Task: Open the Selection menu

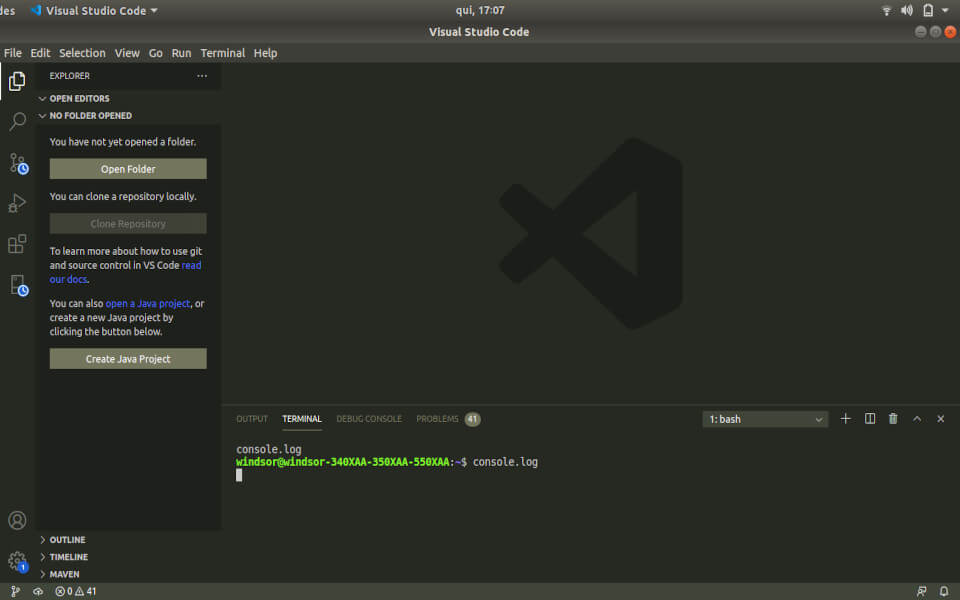Action: coord(82,53)
